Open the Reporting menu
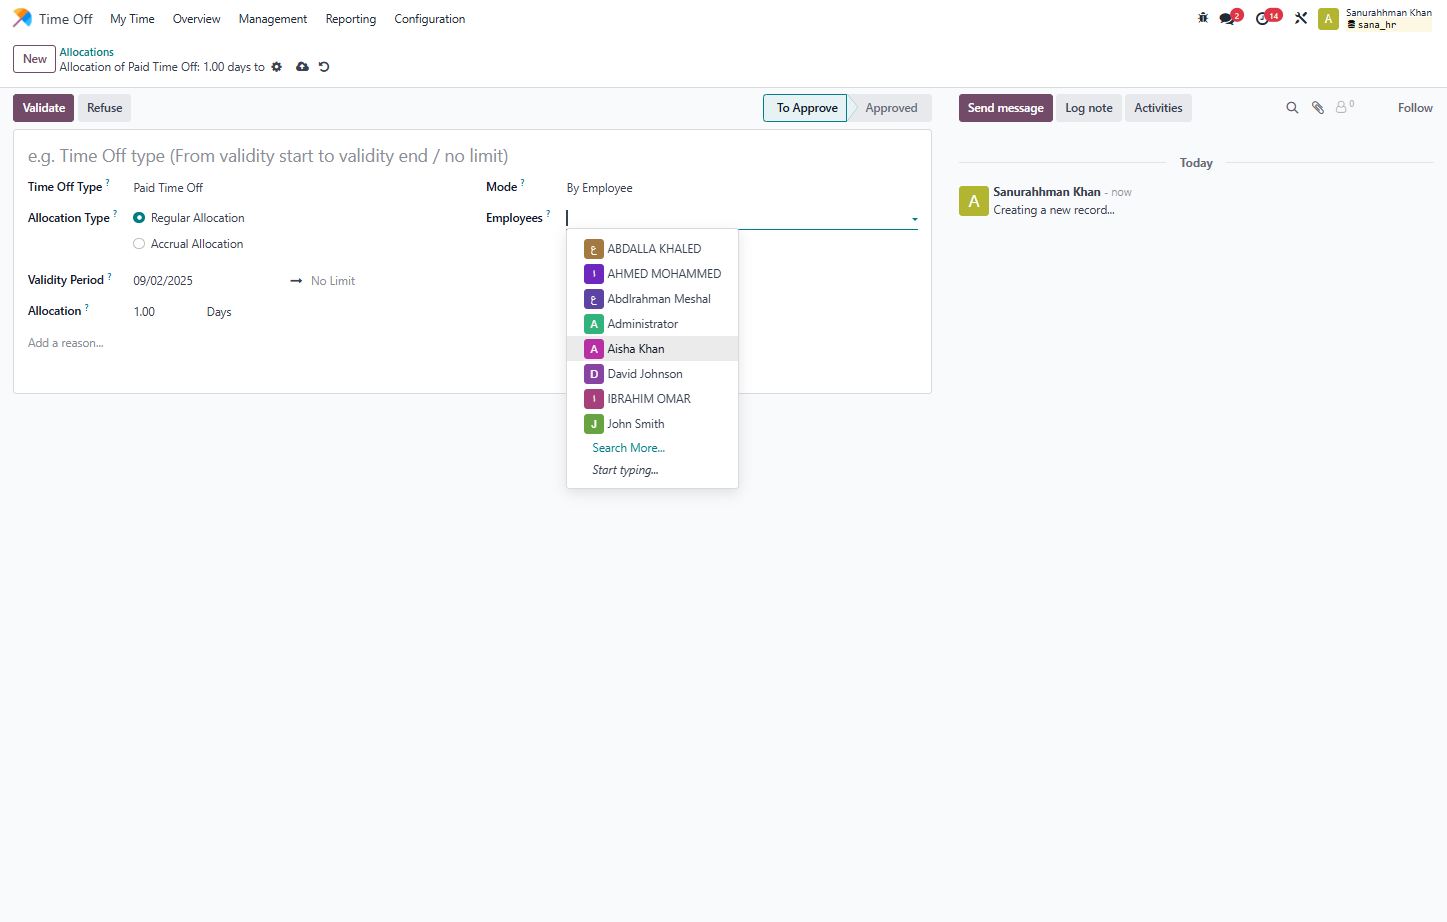 click(x=351, y=19)
